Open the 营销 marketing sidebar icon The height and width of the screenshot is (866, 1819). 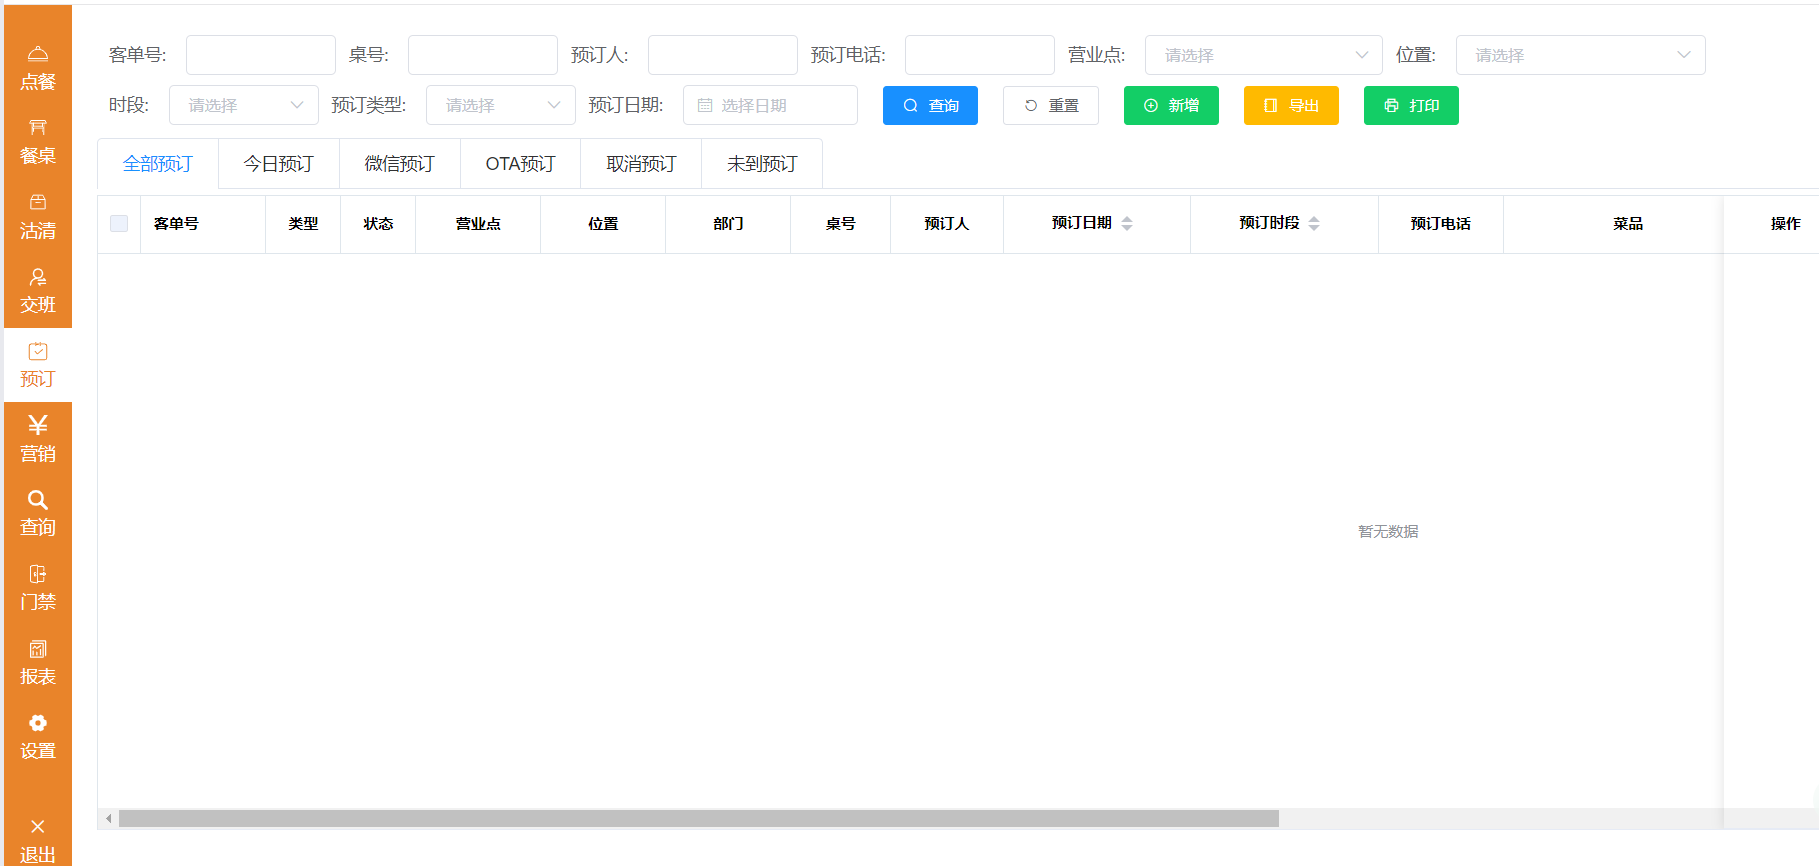pos(38,439)
